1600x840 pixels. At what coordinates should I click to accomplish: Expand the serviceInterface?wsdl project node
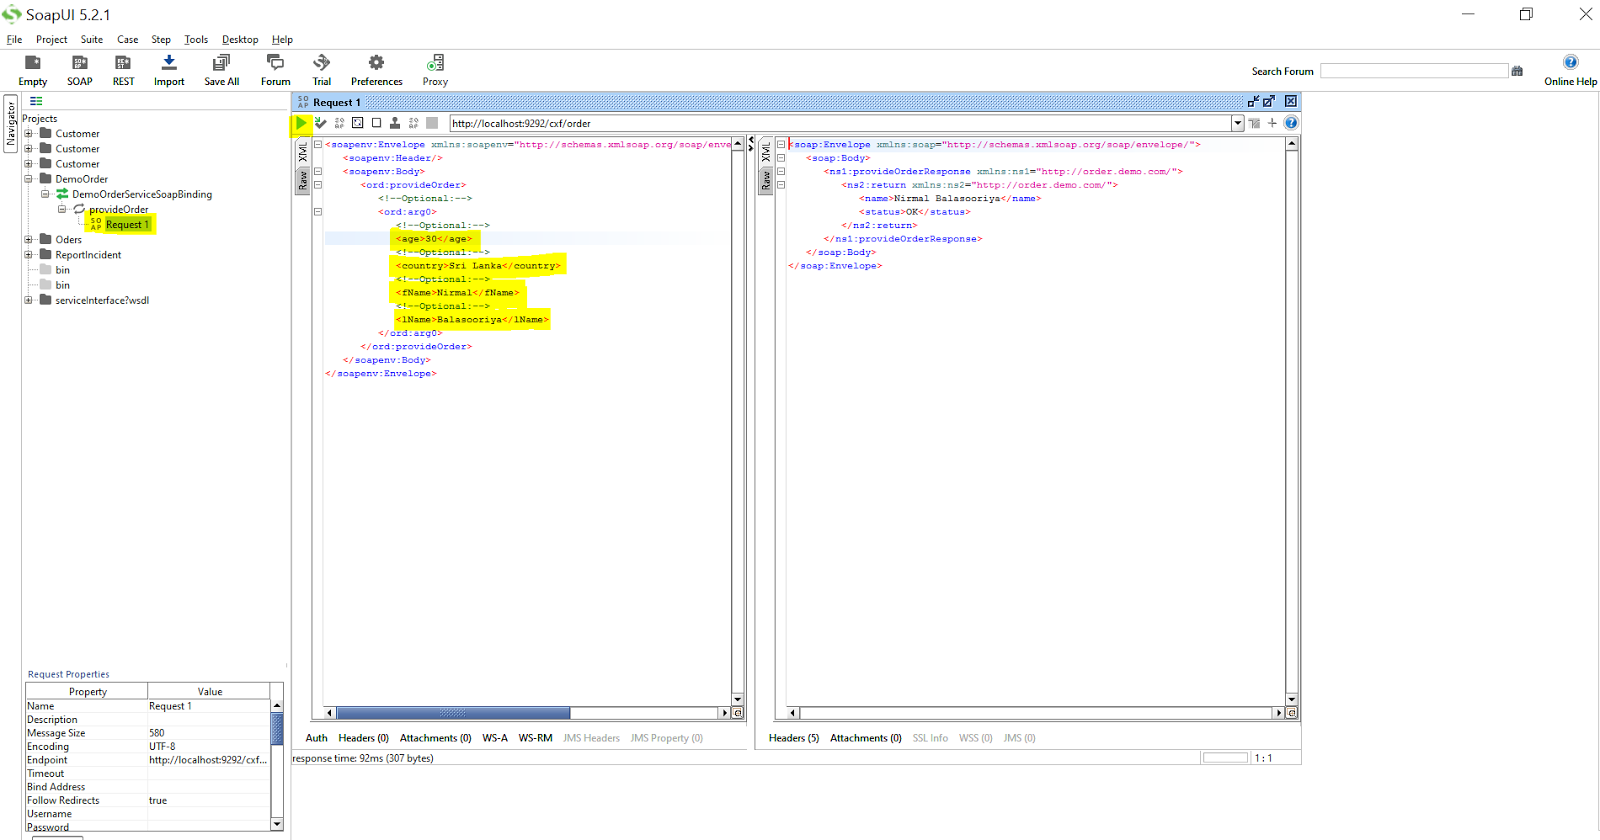coord(29,300)
